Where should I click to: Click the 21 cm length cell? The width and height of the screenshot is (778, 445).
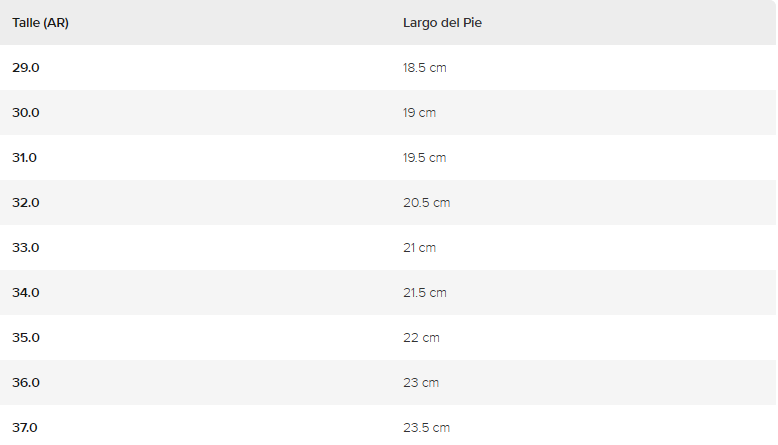coord(419,248)
